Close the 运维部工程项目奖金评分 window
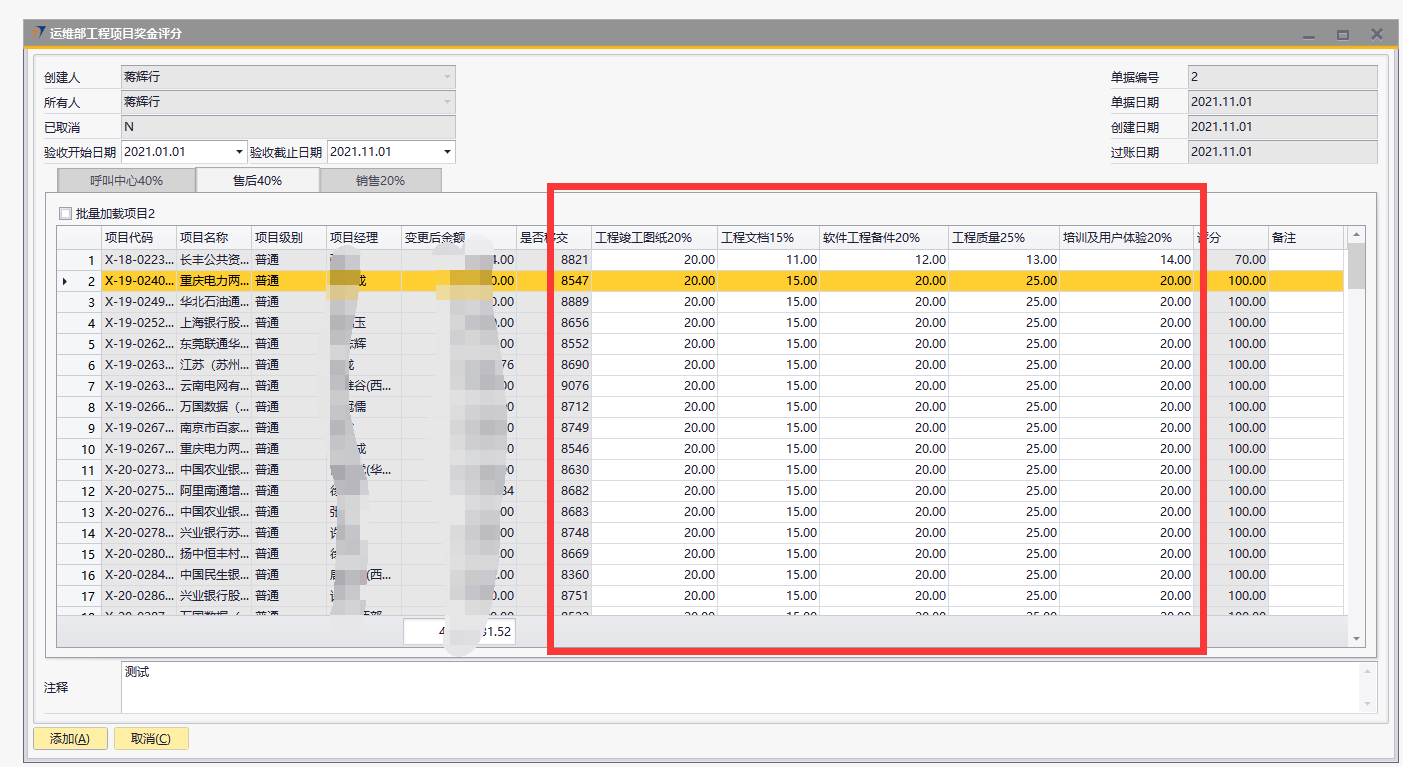 [x=1377, y=34]
